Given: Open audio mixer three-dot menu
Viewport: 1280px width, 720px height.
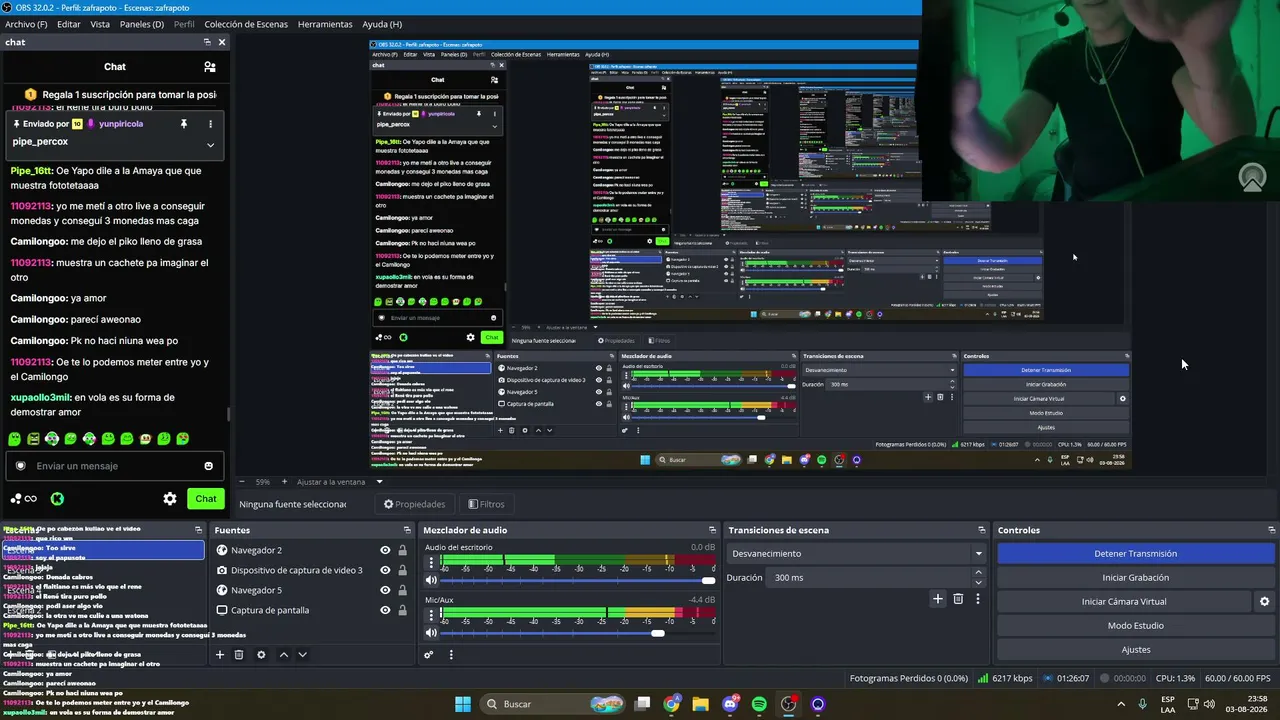Looking at the screenshot, I should click(451, 655).
